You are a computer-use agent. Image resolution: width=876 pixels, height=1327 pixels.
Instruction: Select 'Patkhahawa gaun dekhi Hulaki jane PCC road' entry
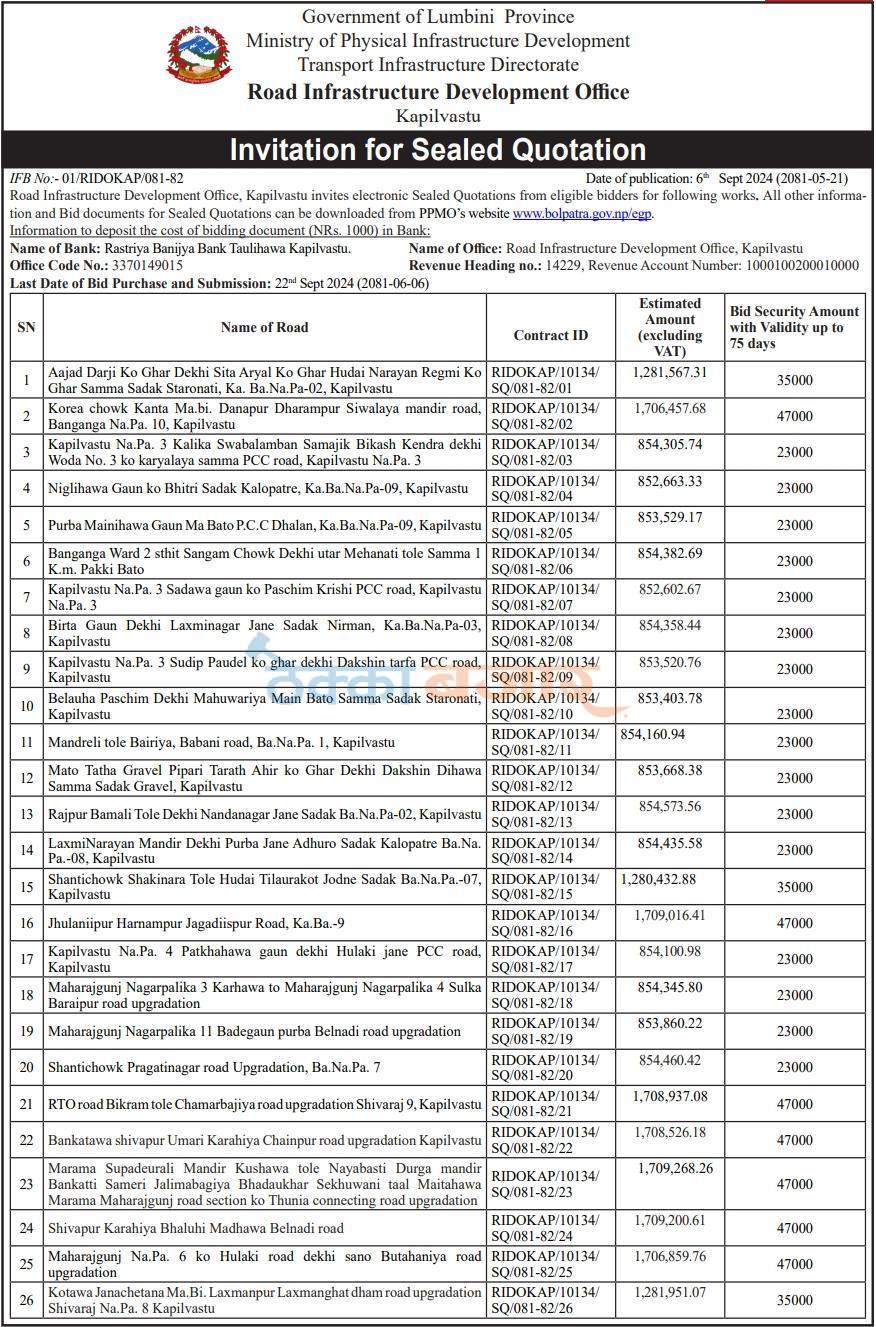pos(265,958)
